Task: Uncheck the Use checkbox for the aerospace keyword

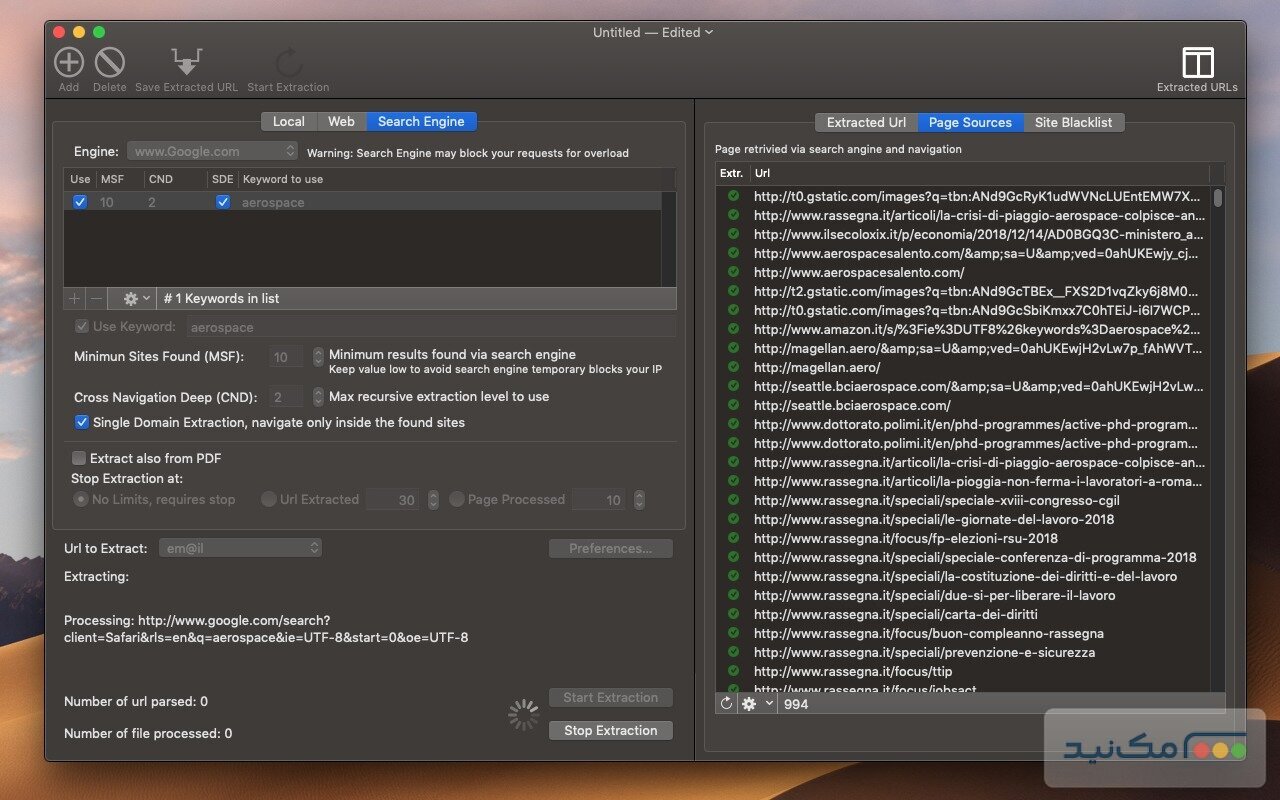Action: [x=80, y=201]
